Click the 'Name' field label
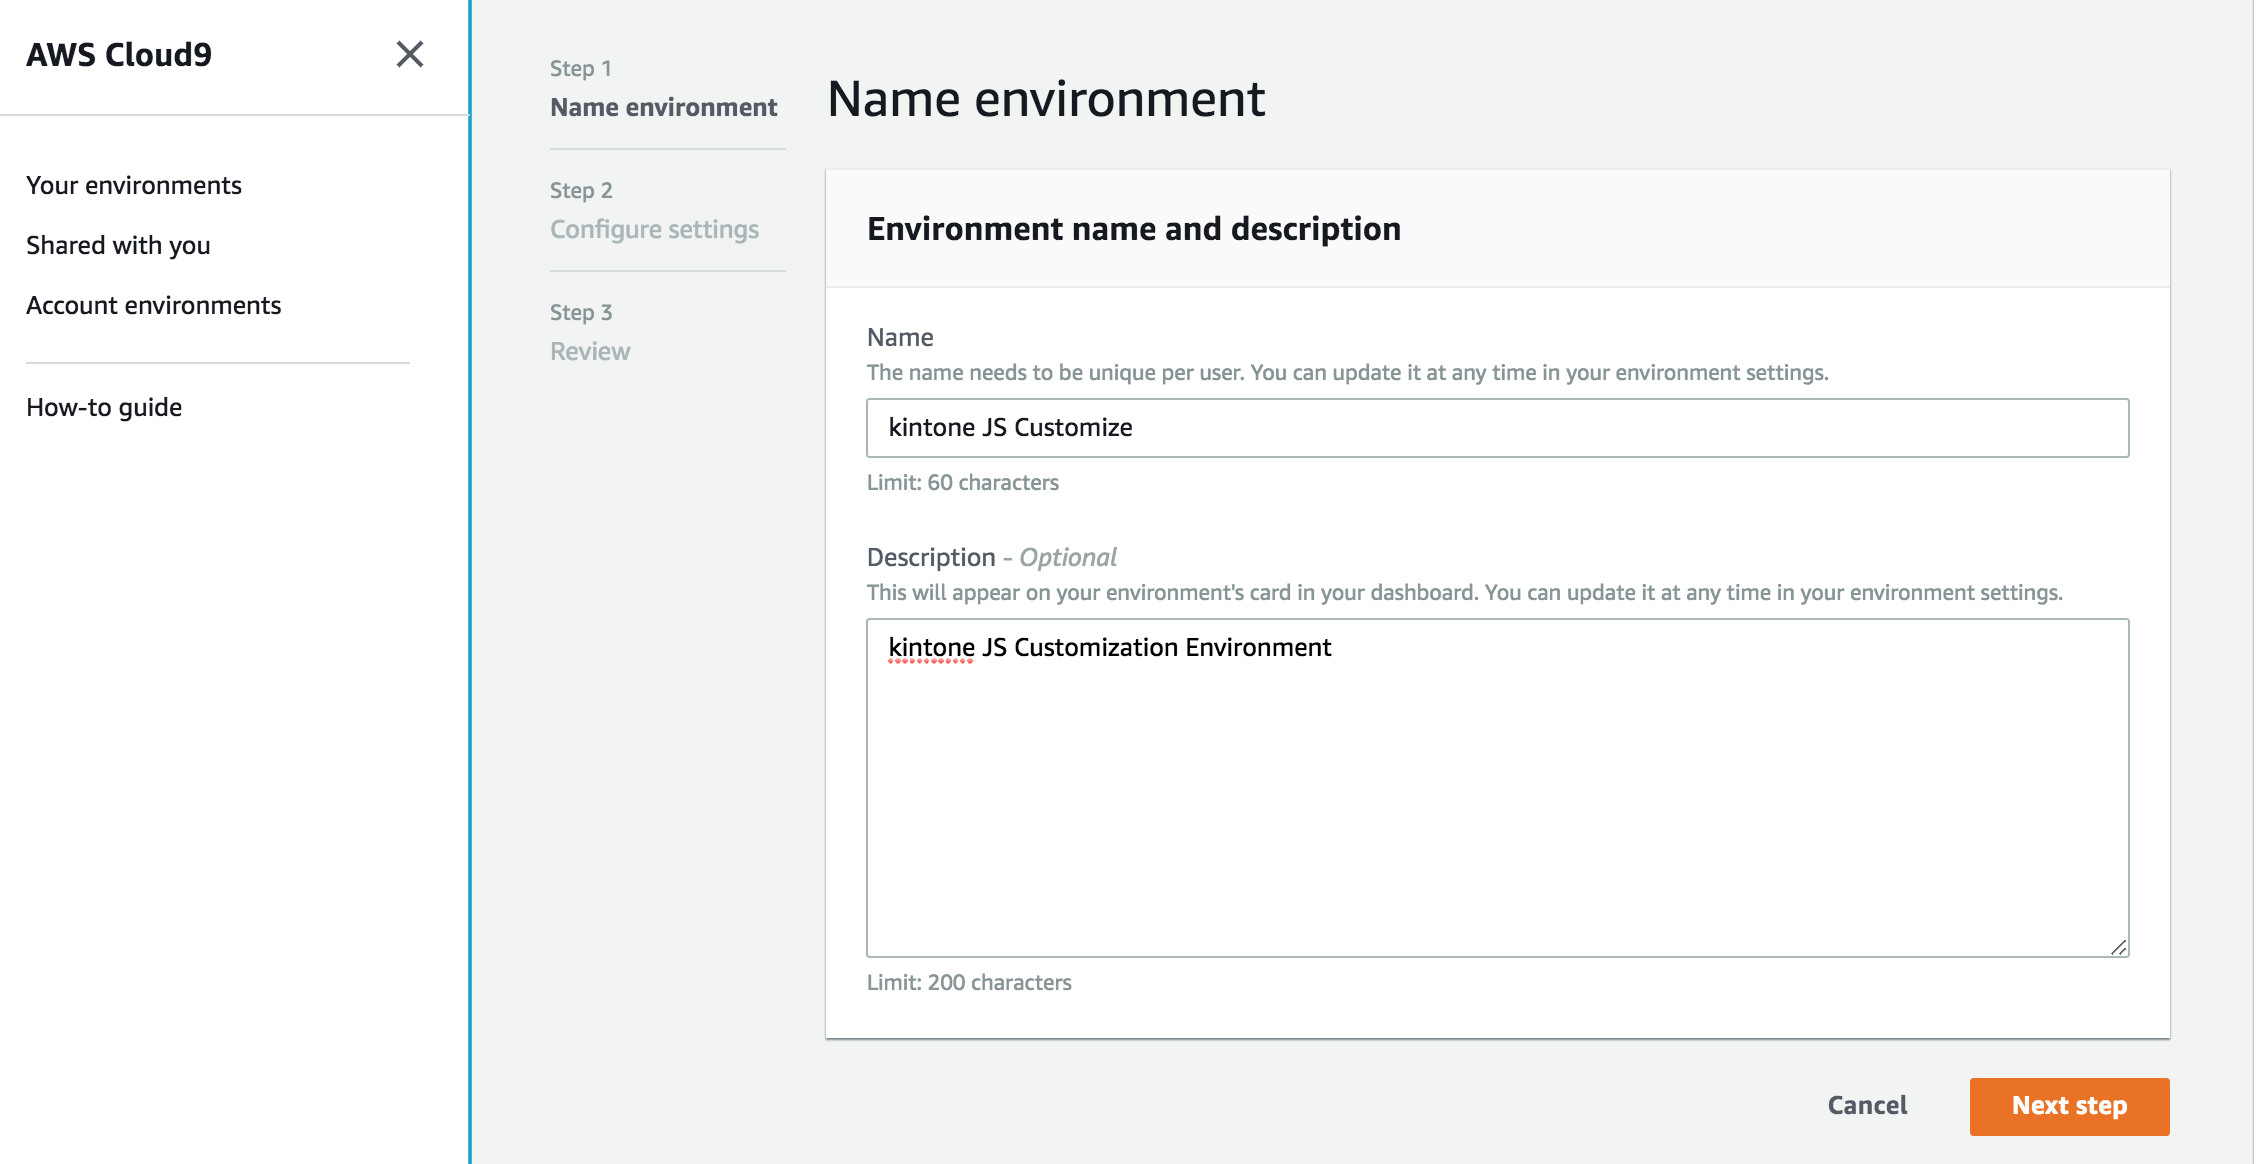This screenshot has height=1164, width=2262. (900, 337)
